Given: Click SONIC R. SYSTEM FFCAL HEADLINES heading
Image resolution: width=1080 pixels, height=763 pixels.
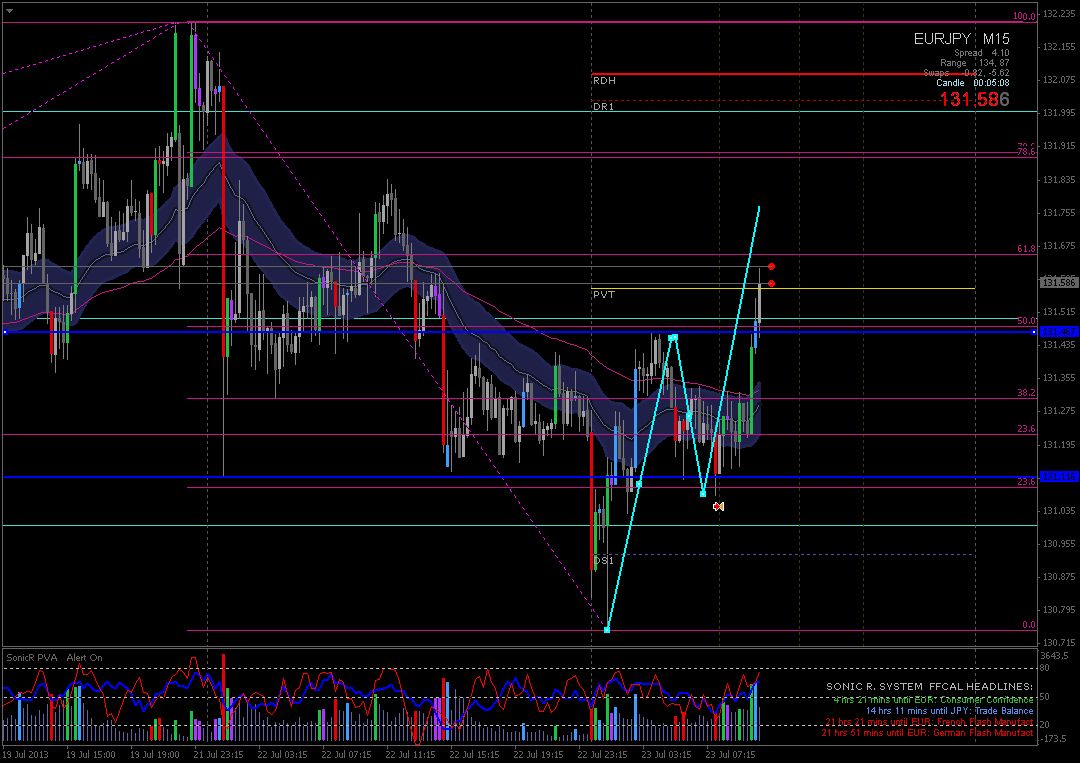Looking at the screenshot, I should tap(930, 687).
